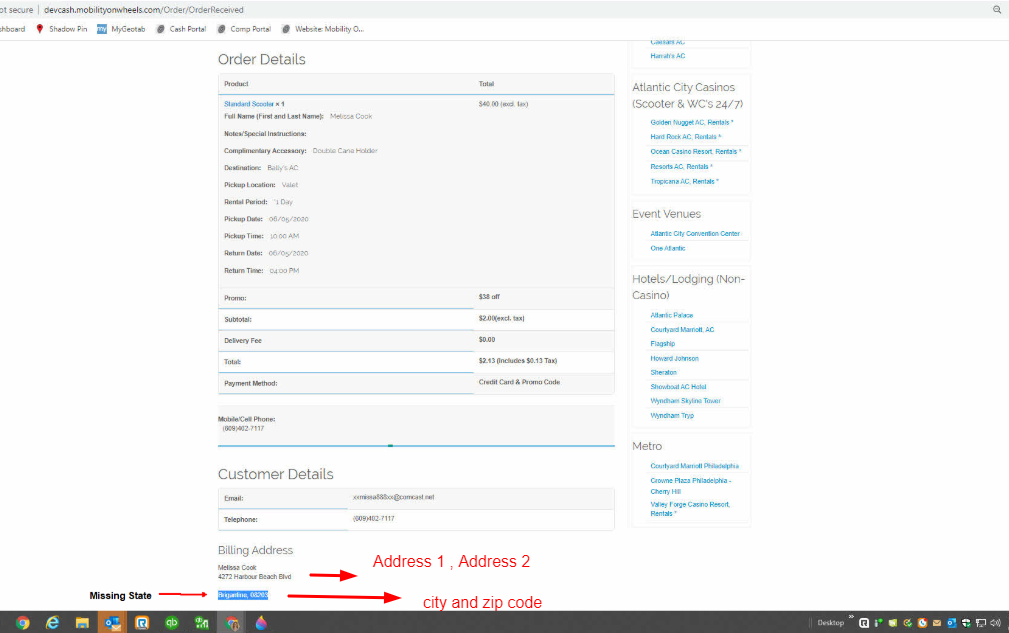Click the green QuickBooks taskbar icon
The image size is (1009, 633).
[171, 622]
